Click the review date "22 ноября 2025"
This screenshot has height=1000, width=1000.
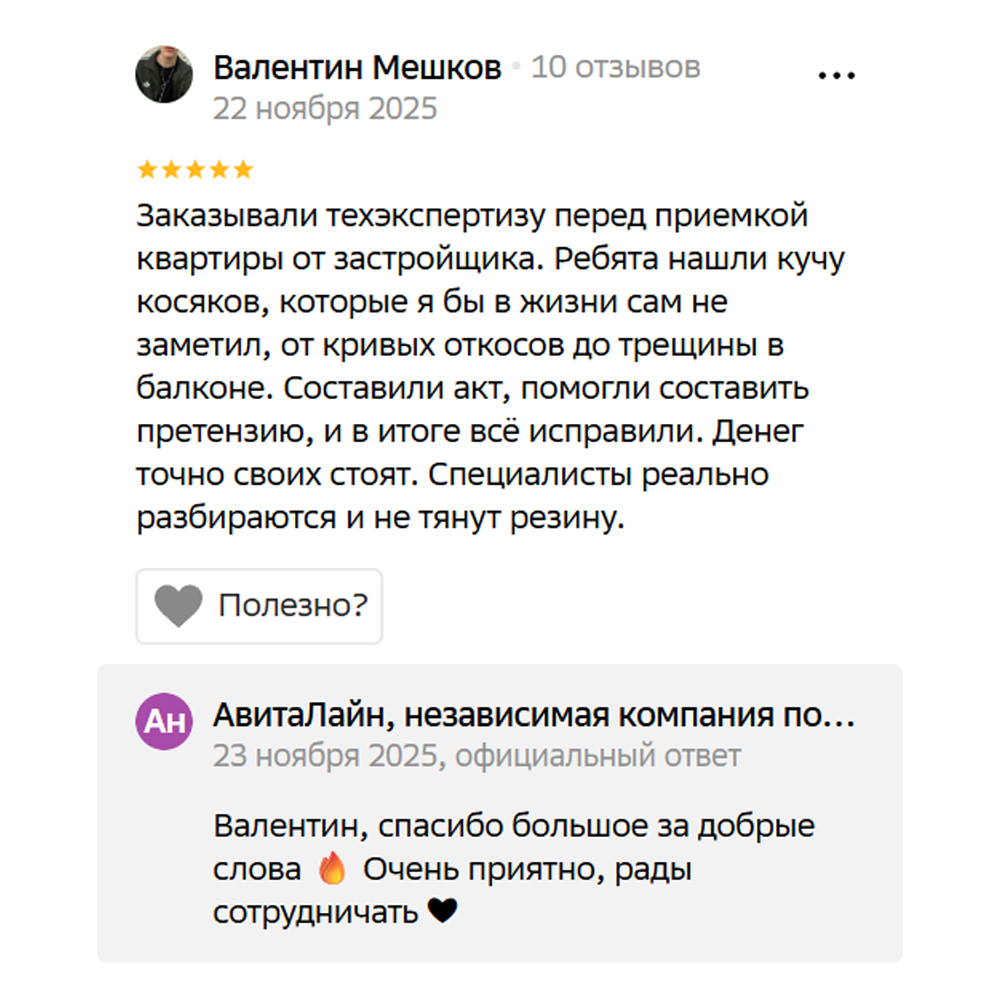point(325,108)
